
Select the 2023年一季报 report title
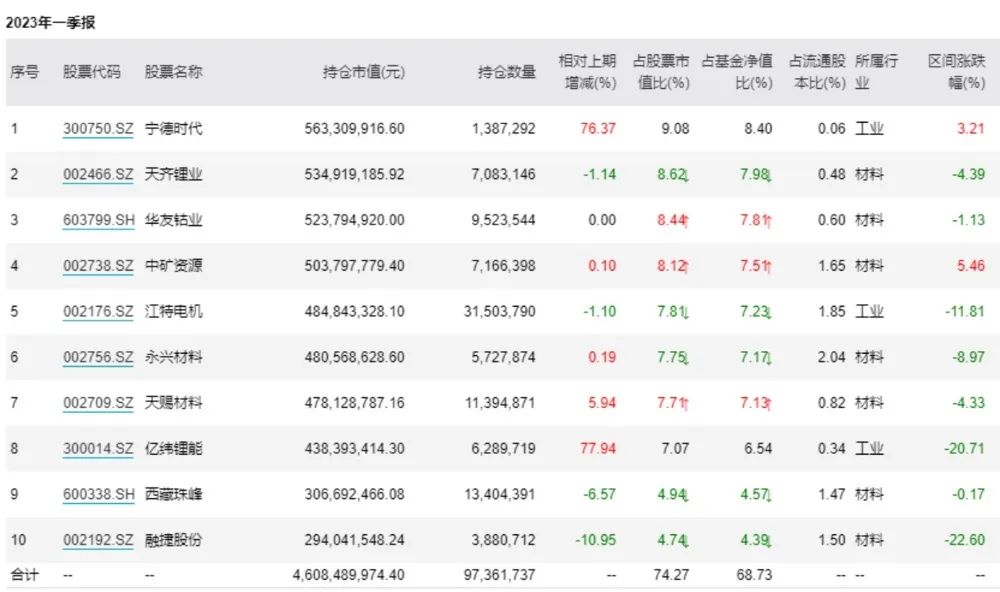[x=50, y=22]
